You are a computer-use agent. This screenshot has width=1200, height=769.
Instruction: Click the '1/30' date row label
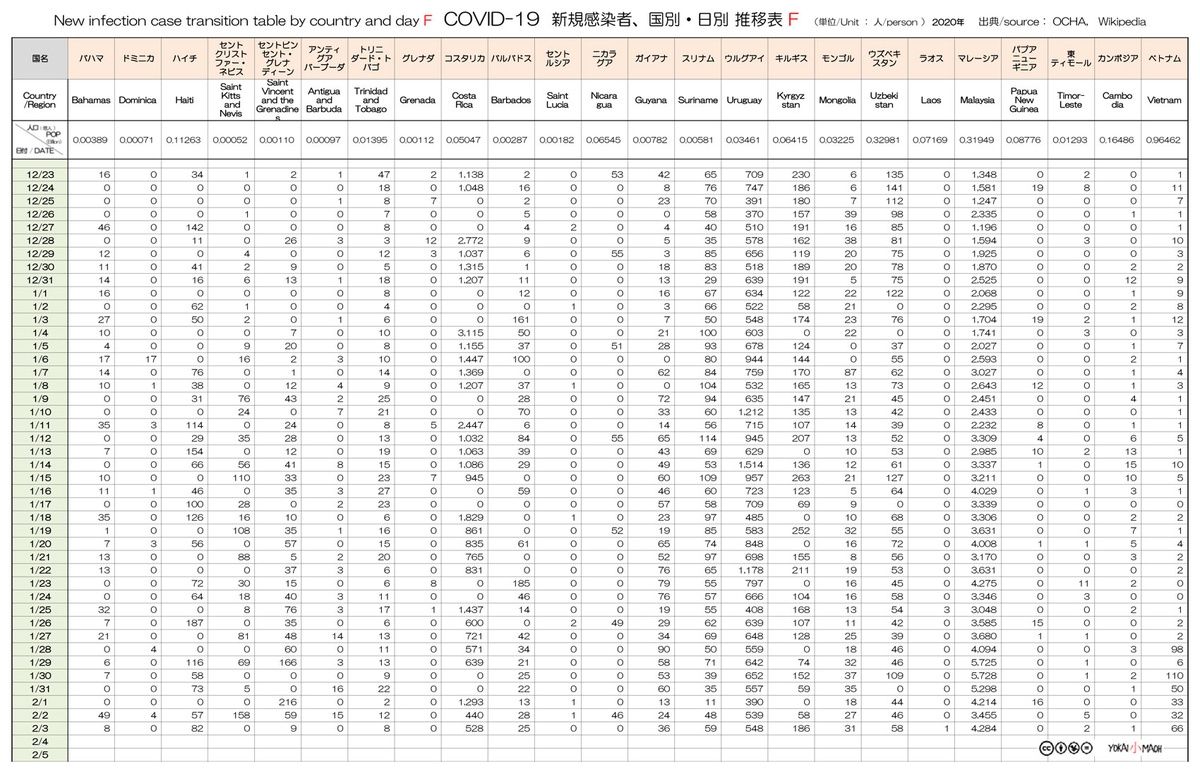click(40, 674)
